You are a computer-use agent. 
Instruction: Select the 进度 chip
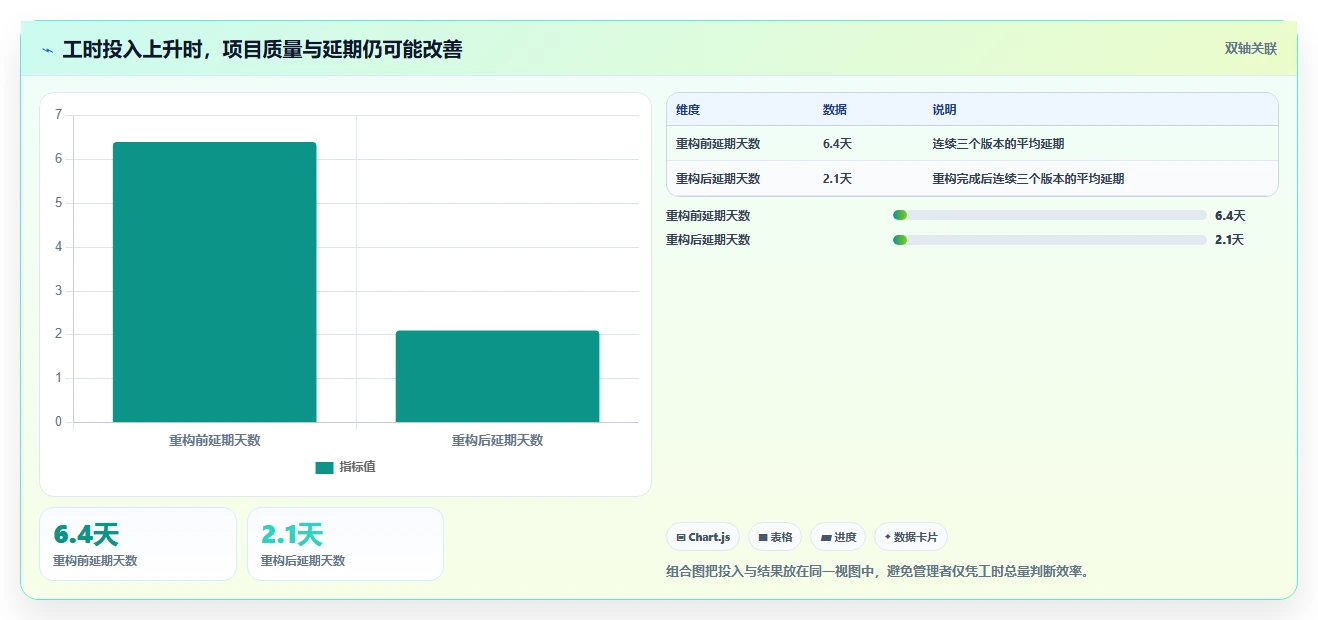(x=838, y=537)
